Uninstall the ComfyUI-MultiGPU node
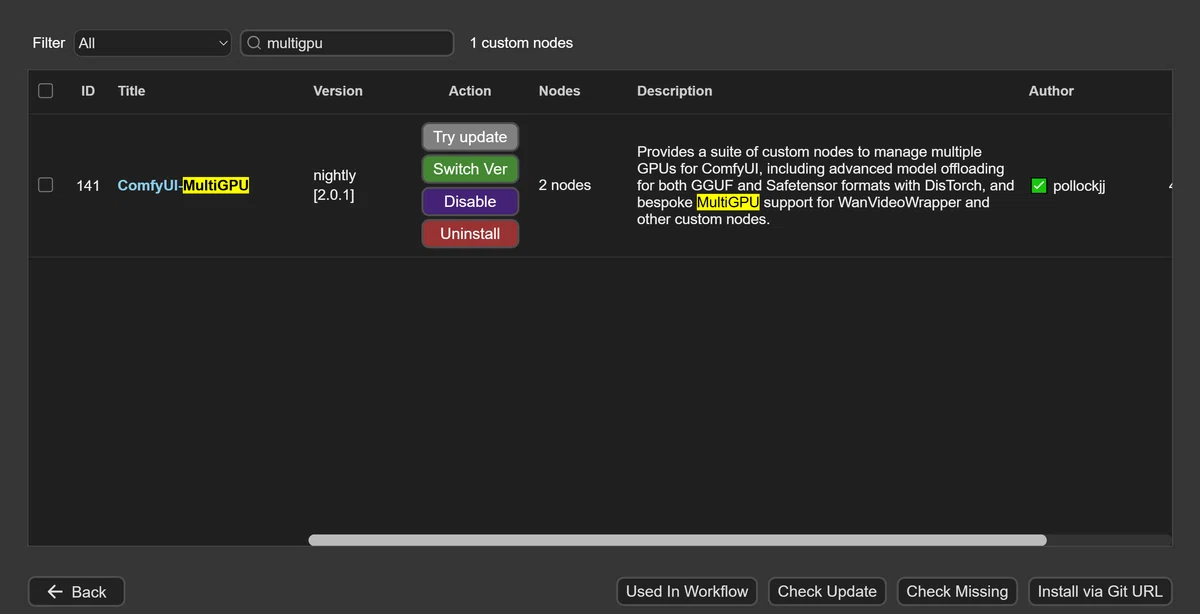The image size is (1200, 614). click(x=470, y=233)
